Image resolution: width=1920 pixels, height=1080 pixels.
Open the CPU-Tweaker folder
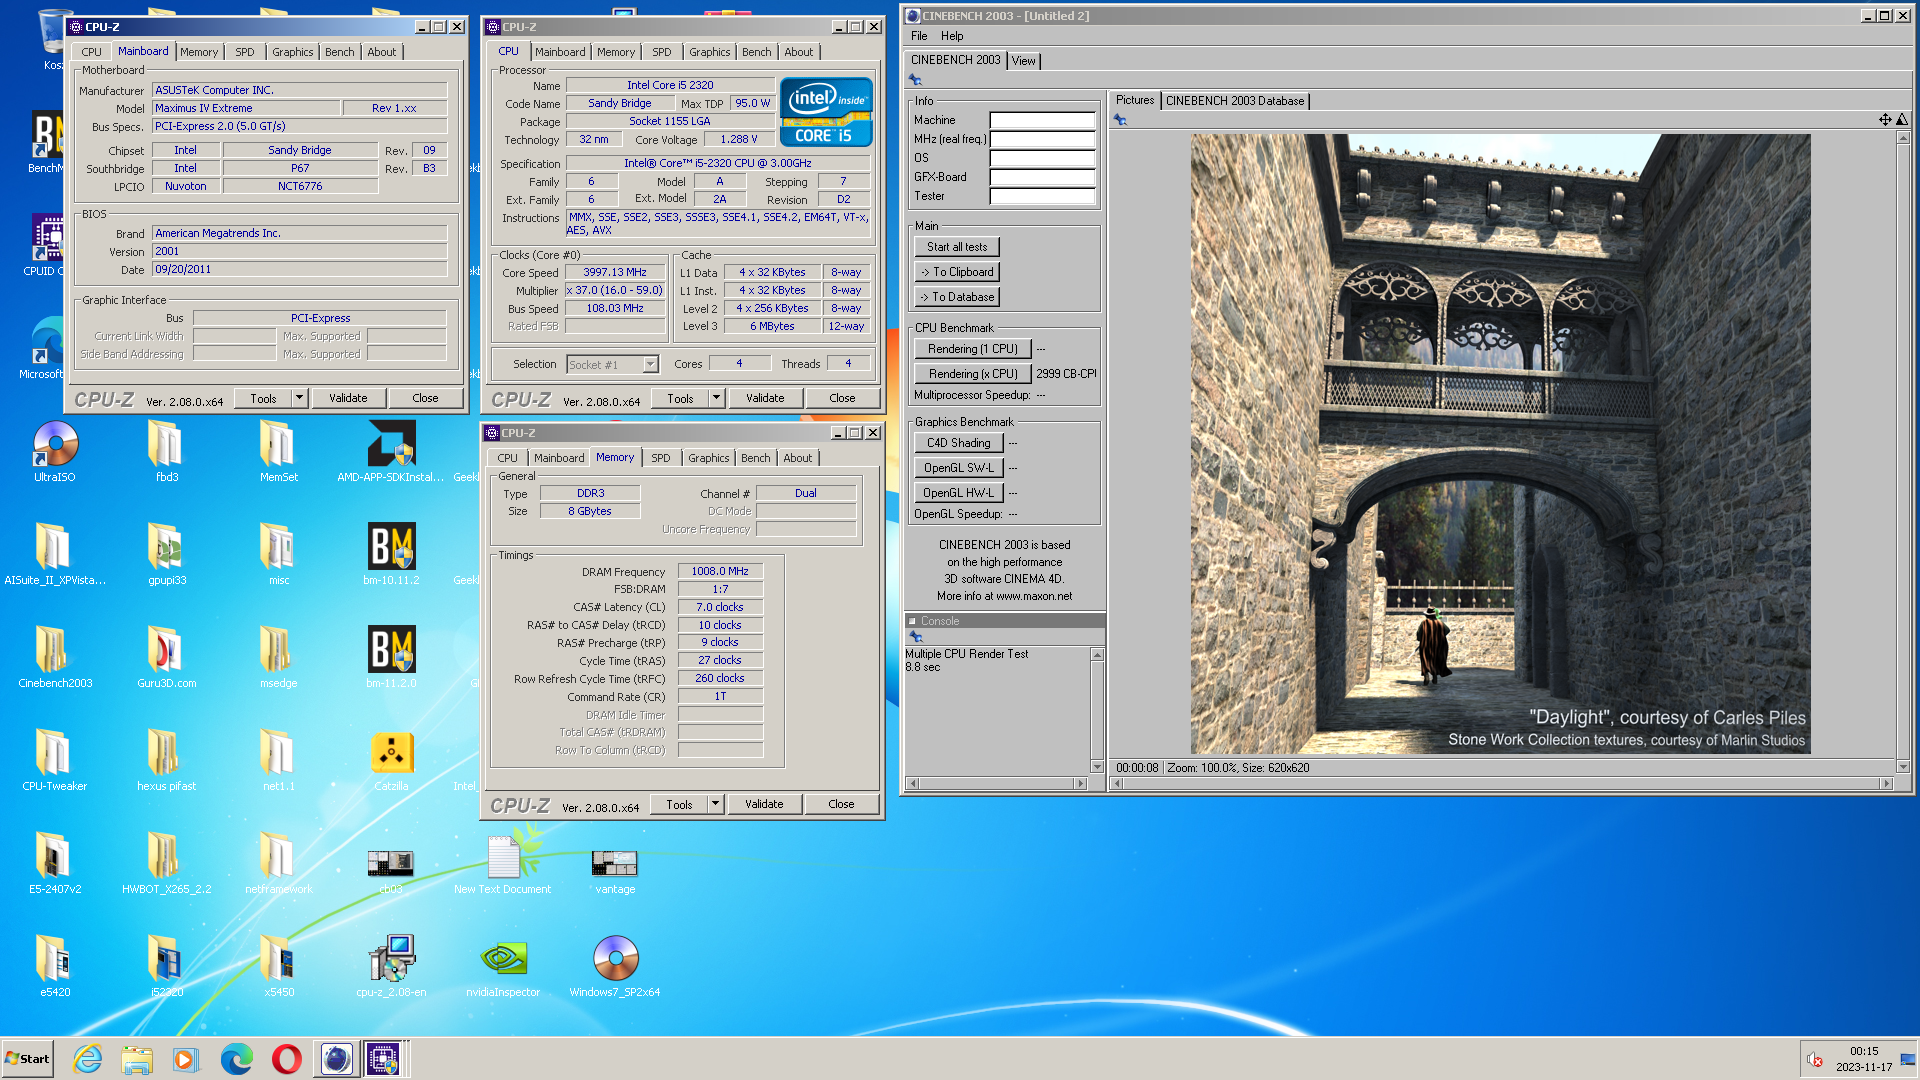55,761
